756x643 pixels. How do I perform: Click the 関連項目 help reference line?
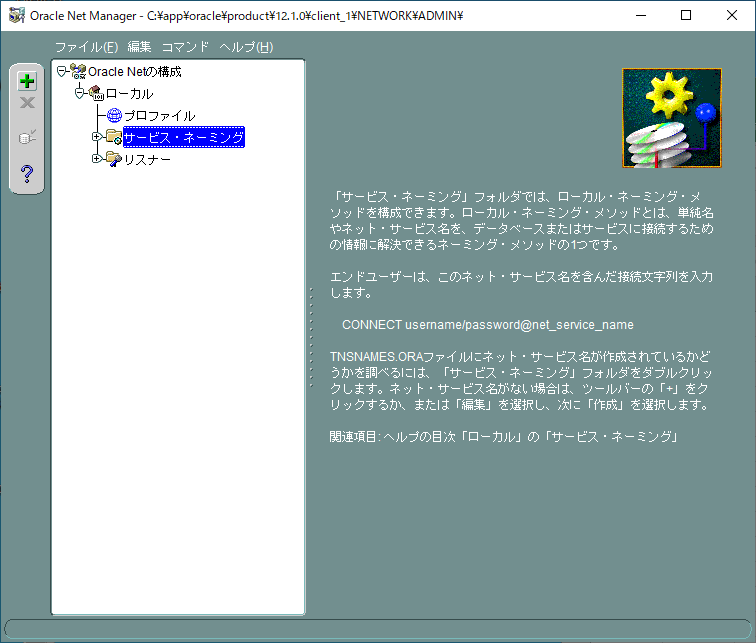(x=504, y=437)
